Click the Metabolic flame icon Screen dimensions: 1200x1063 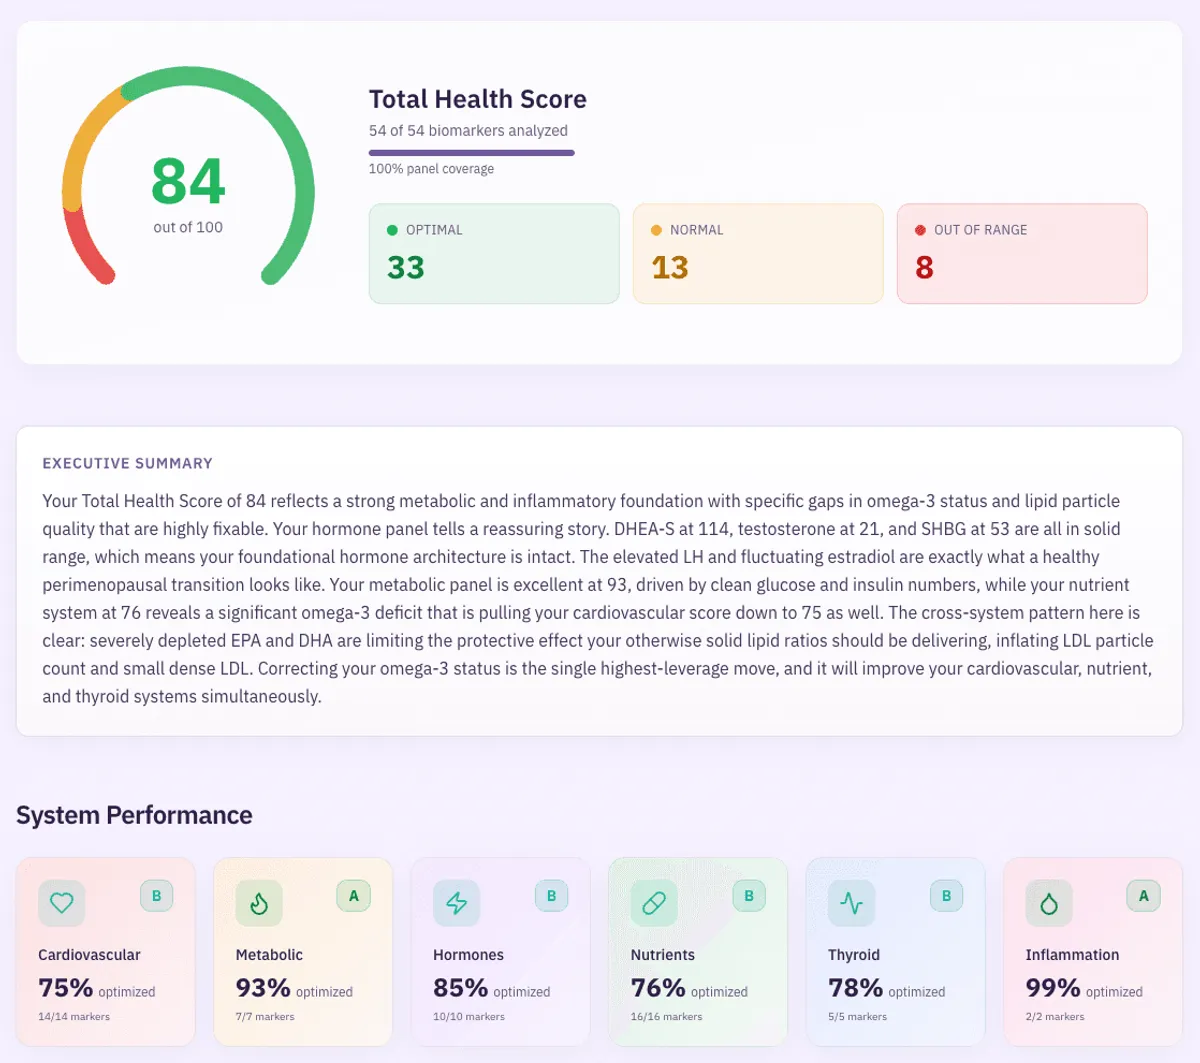tap(258, 903)
